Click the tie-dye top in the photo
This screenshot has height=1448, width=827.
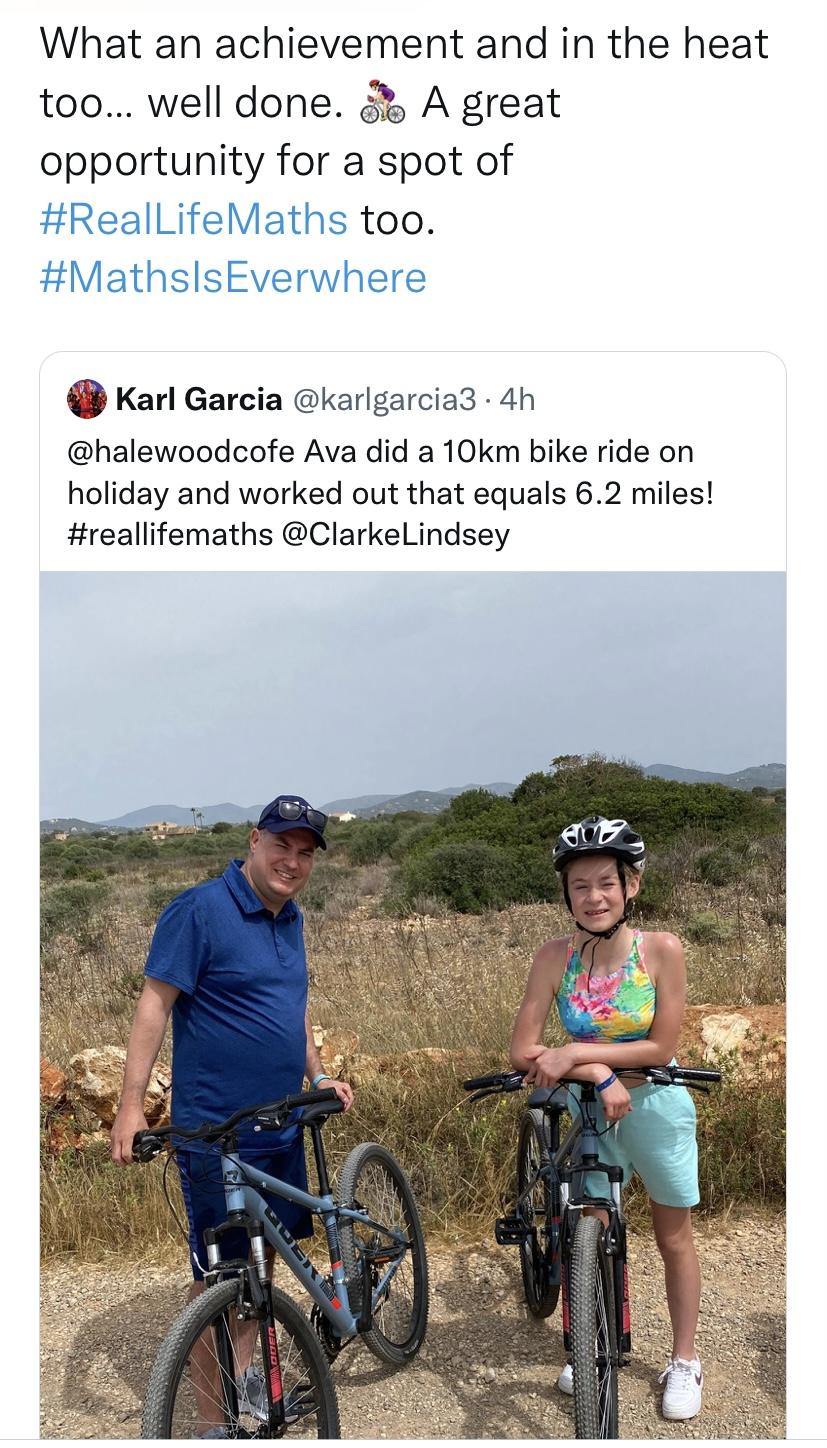606,990
